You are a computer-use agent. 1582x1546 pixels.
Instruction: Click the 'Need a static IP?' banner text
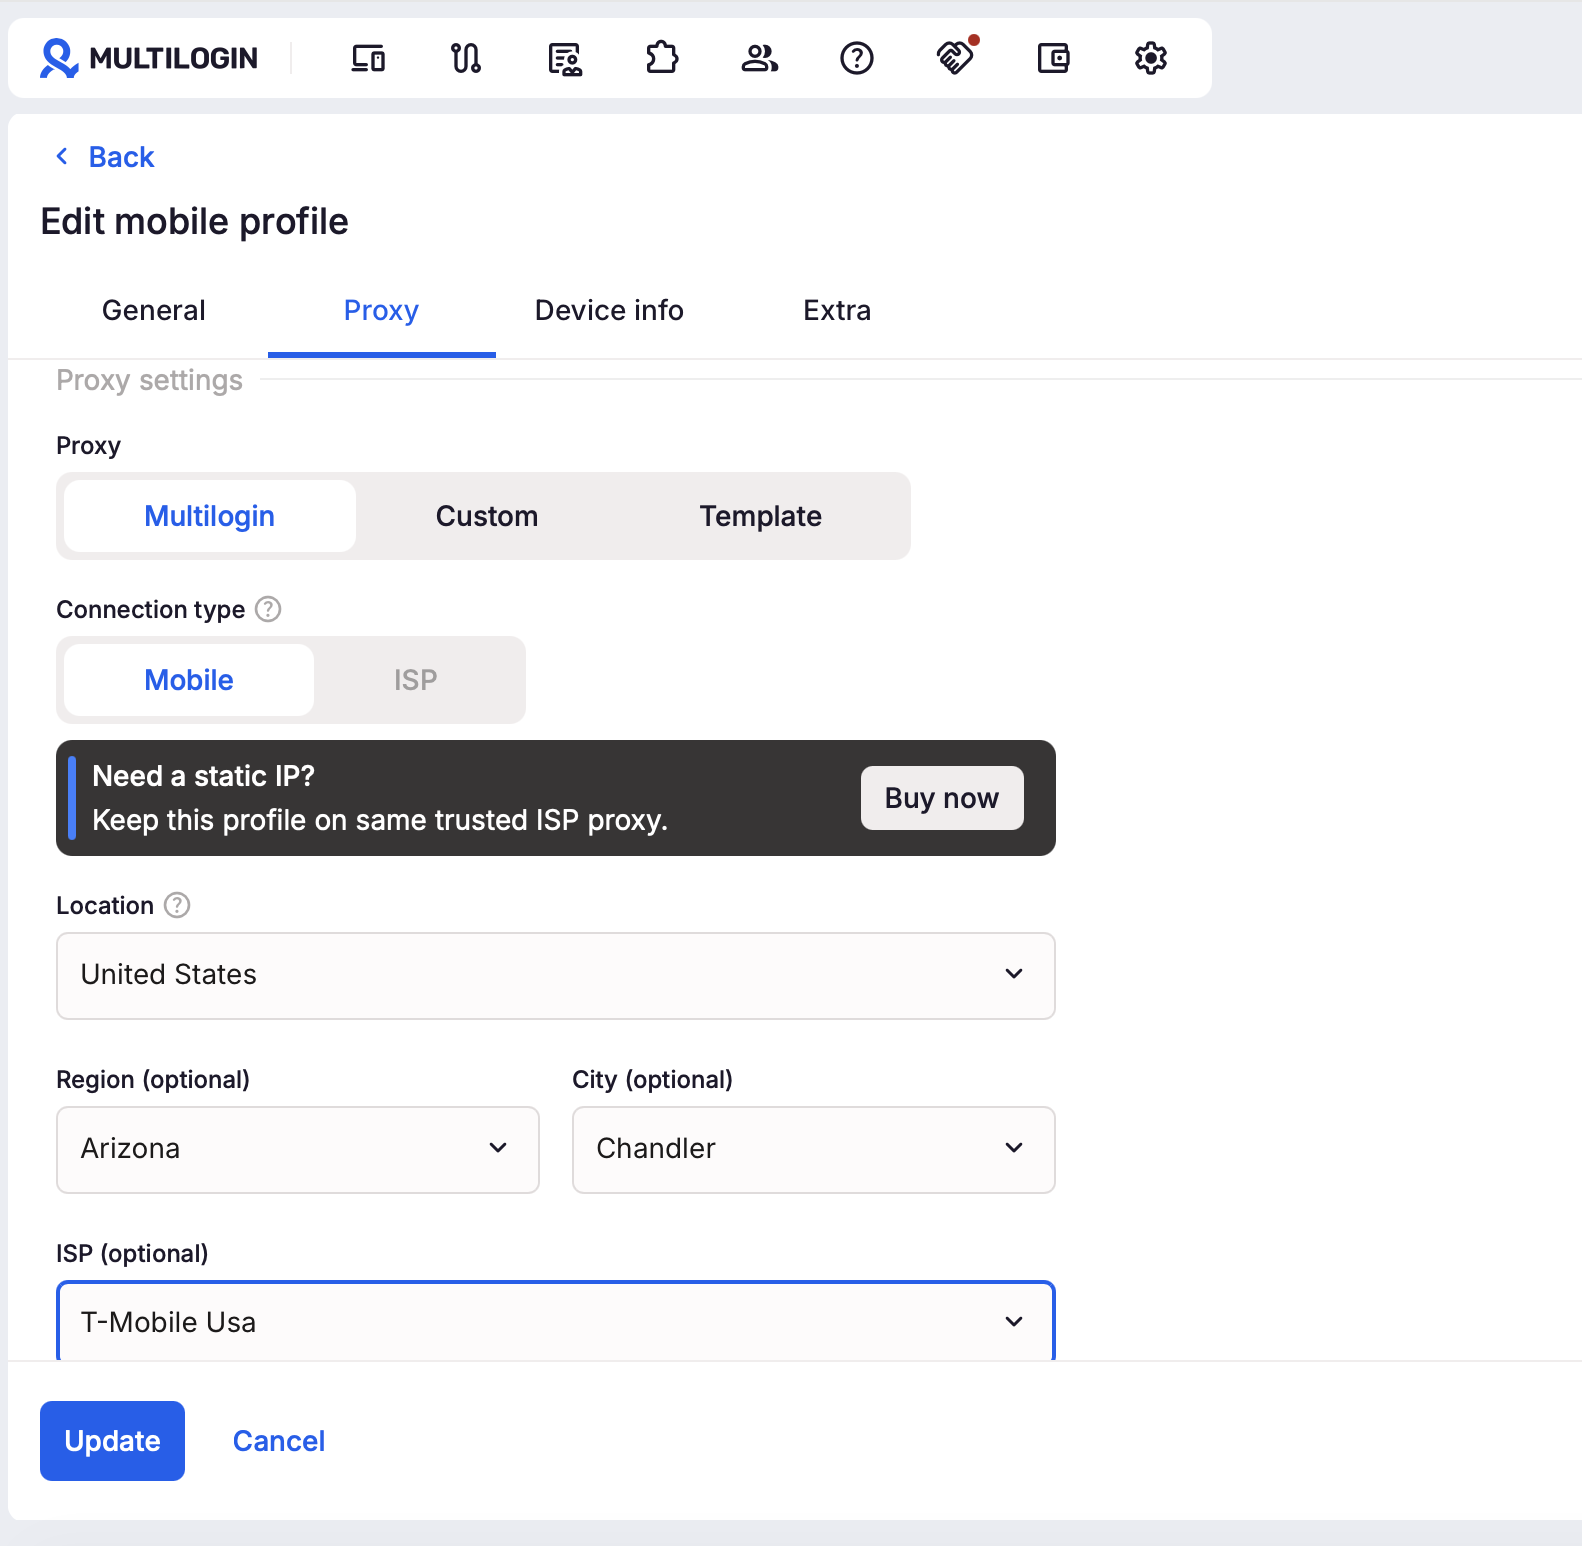204,776
